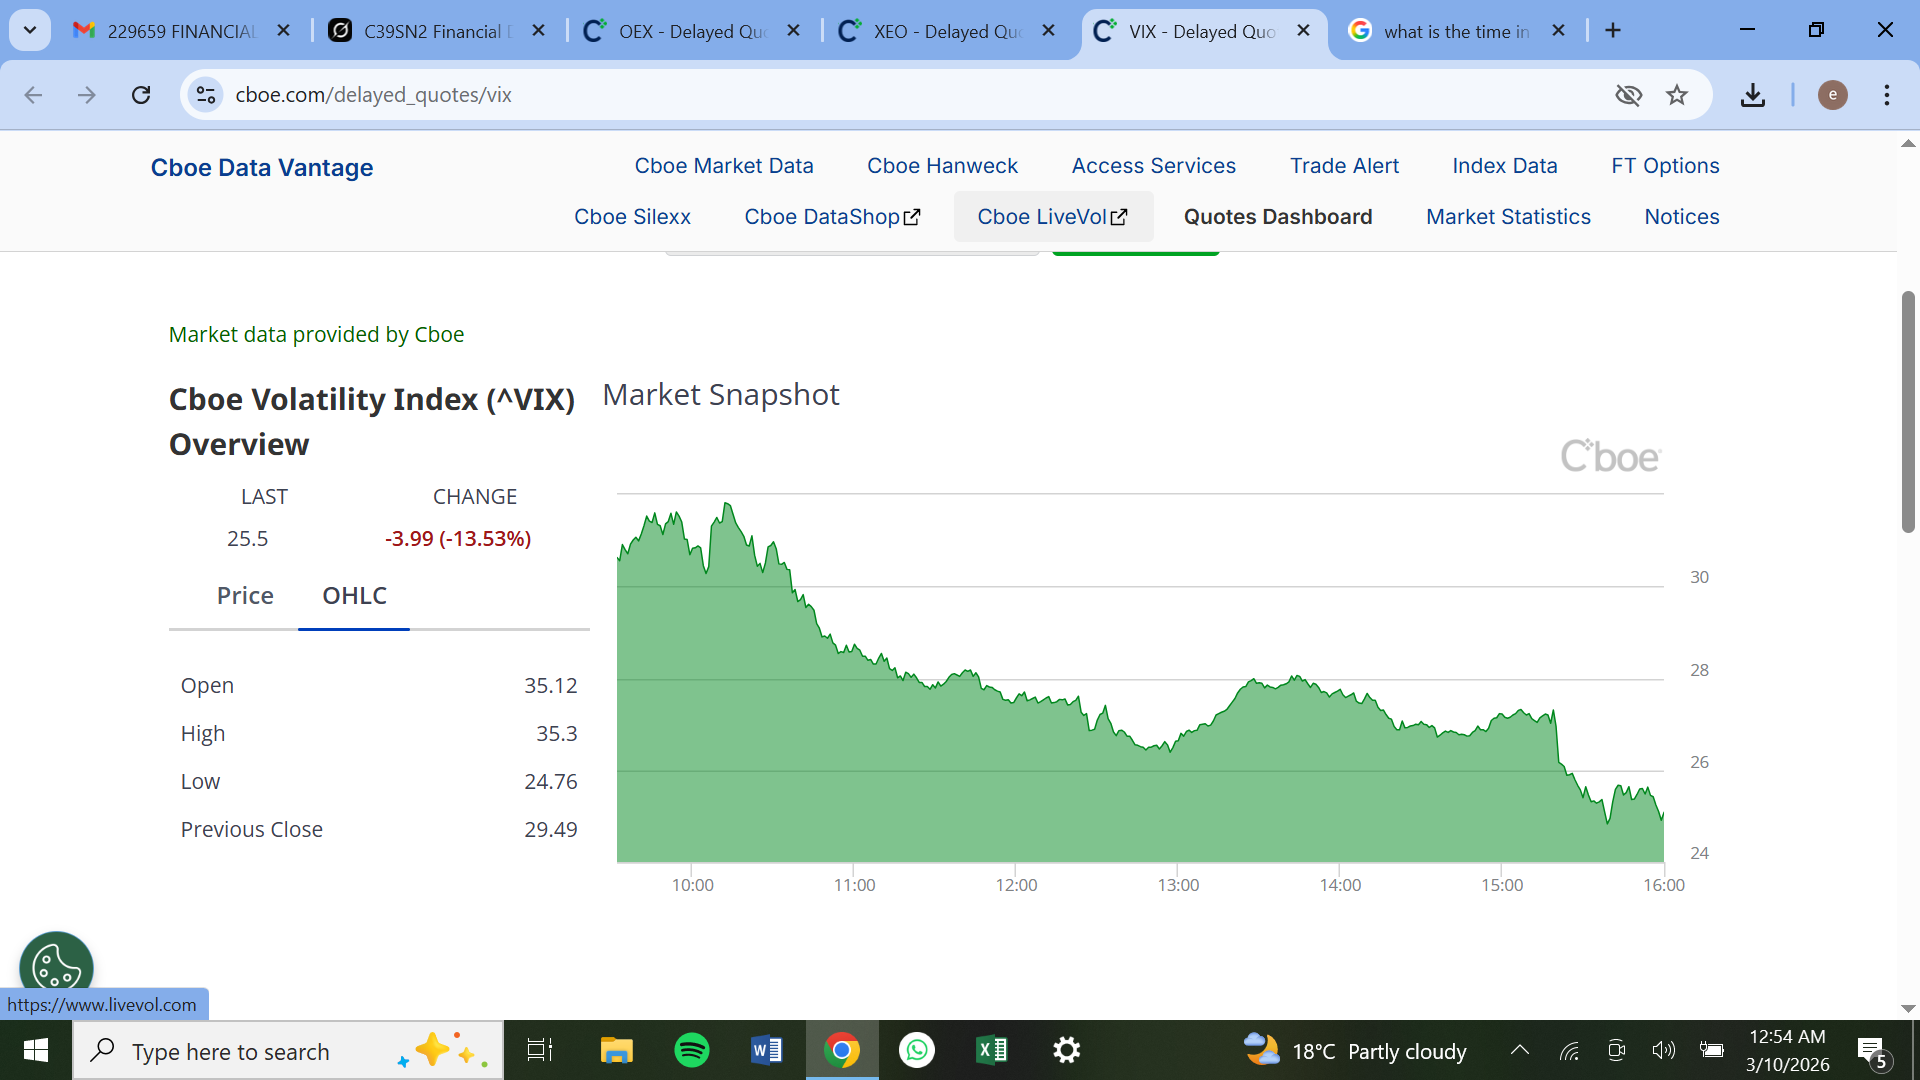This screenshot has width=1920, height=1080.
Task: Open the Chrome profile avatar
Action: (1833, 95)
